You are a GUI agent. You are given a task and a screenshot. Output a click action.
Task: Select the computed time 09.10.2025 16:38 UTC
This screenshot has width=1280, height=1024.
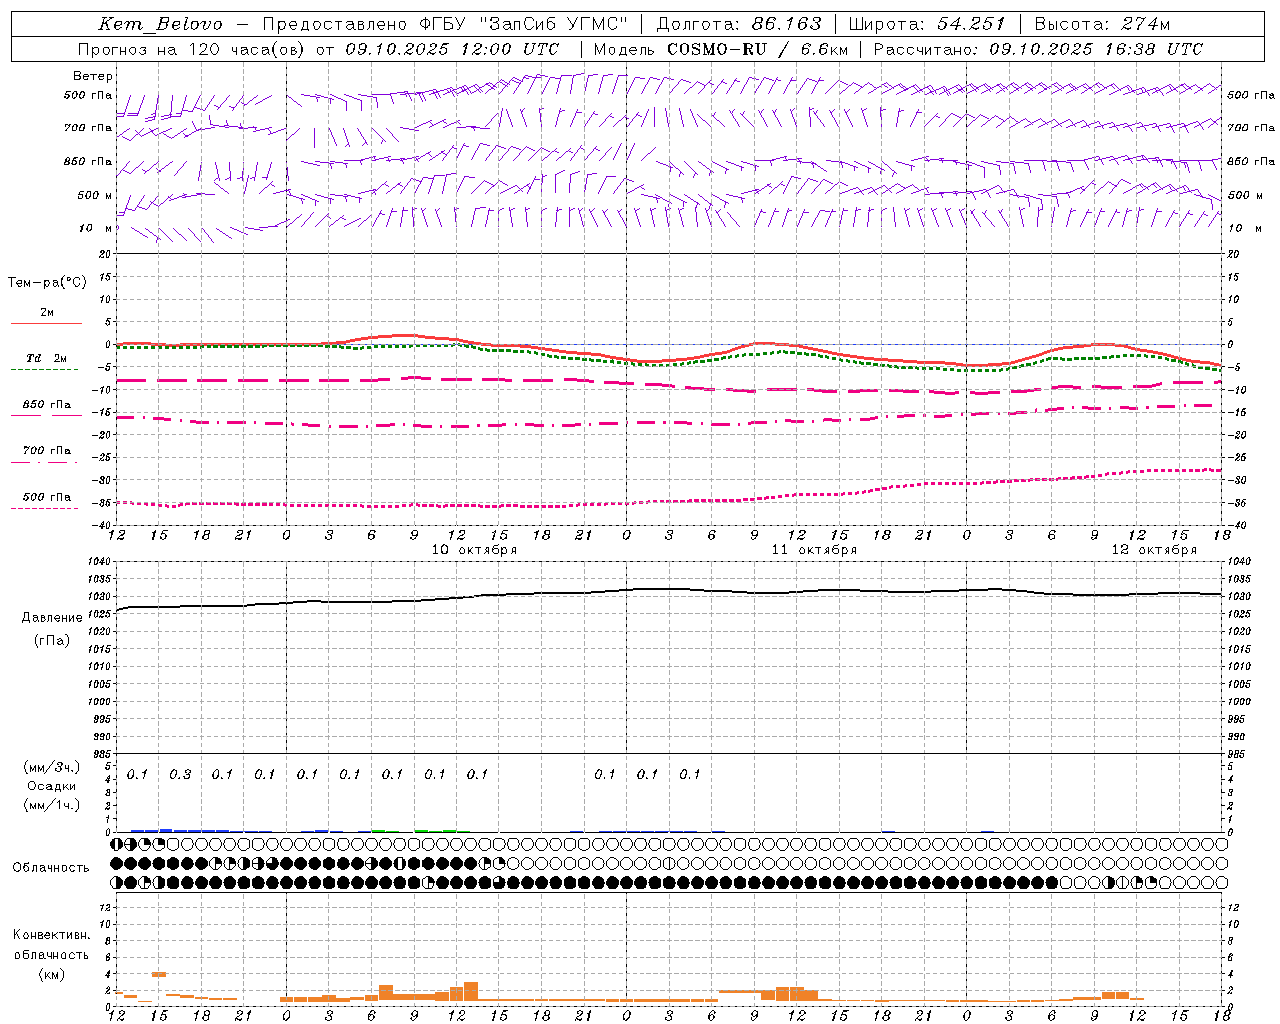1096,49
